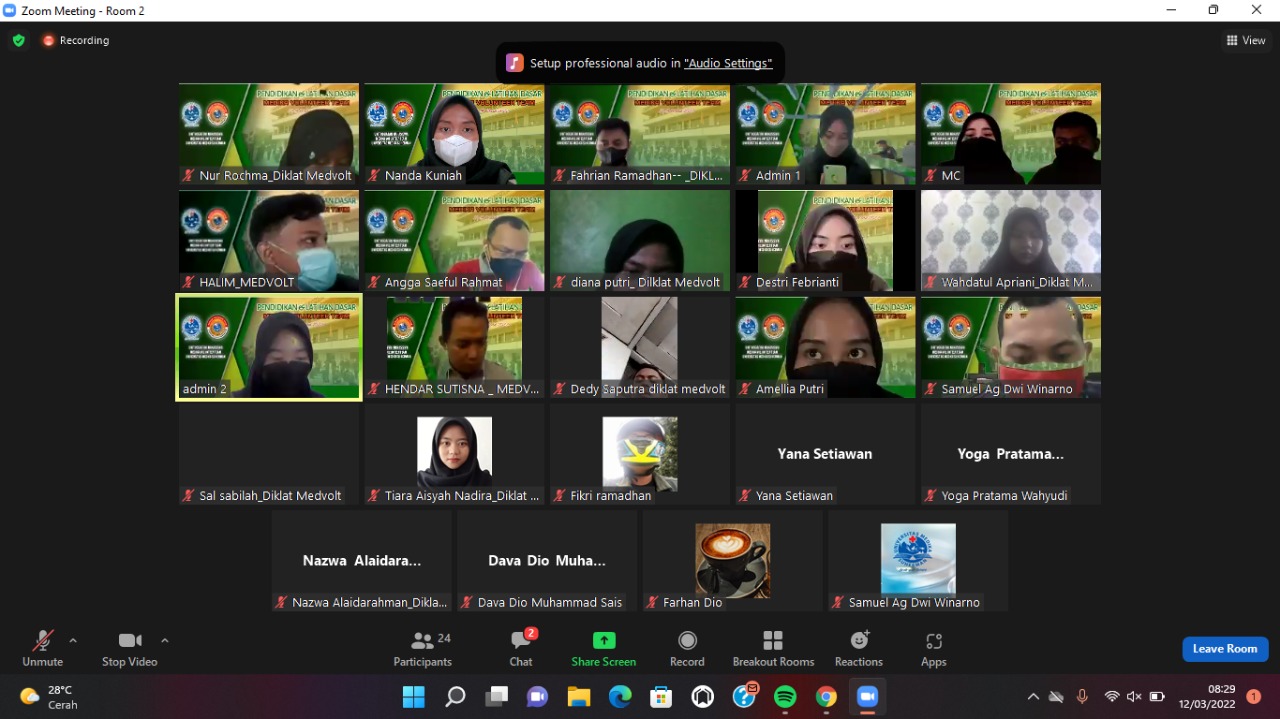Screen dimensions: 1280x719
Task: Toggle the Record button
Action: (687, 648)
